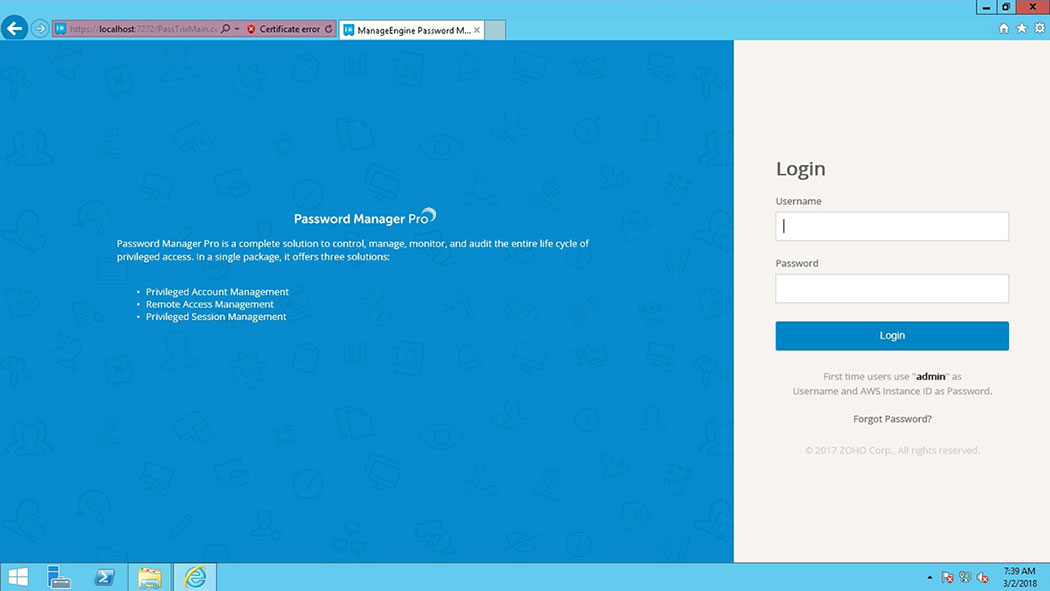Restore down the browser window
Image resolution: width=1050 pixels, height=591 pixels.
pos(1006,7)
